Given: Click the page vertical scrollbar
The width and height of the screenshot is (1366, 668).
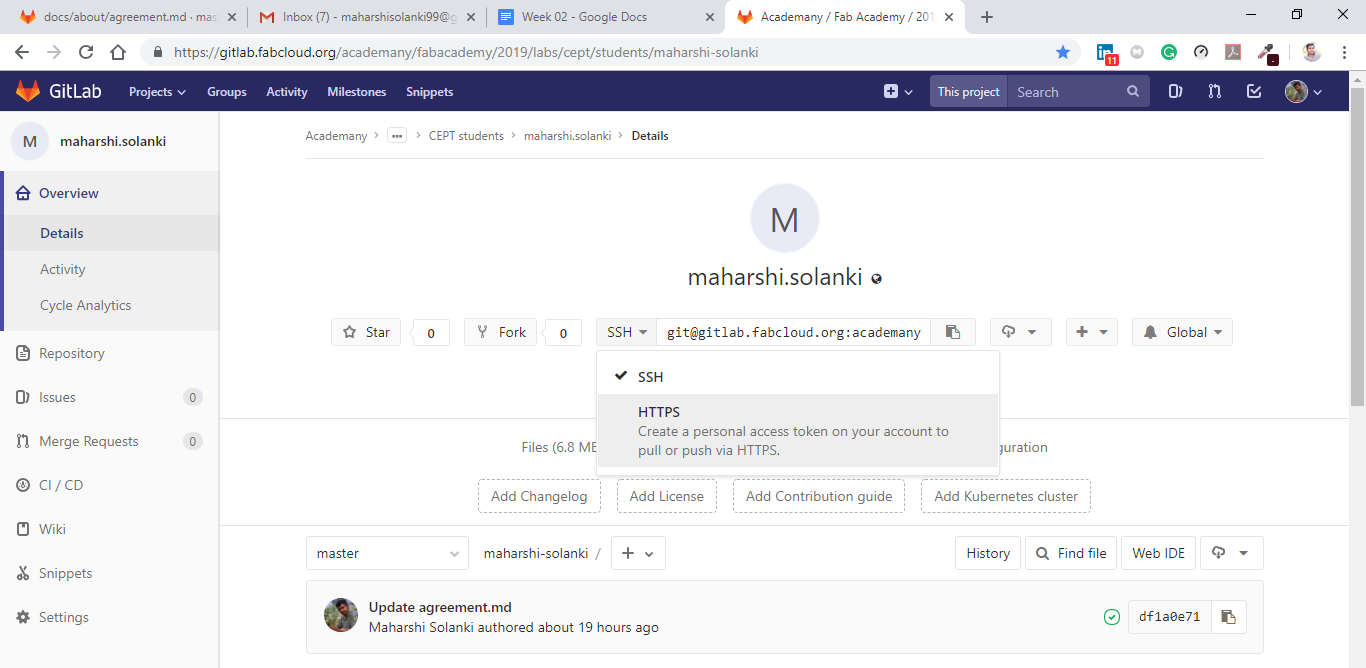Looking at the screenshot, I should click(x=1357, y=245).
